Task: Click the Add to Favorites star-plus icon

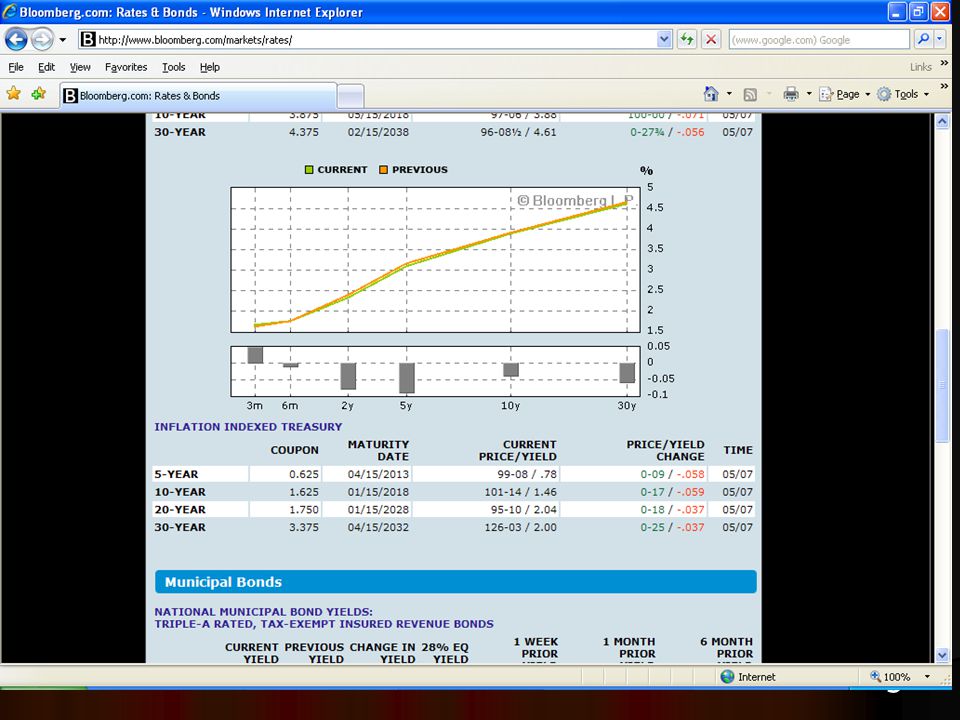Action: 39,94
